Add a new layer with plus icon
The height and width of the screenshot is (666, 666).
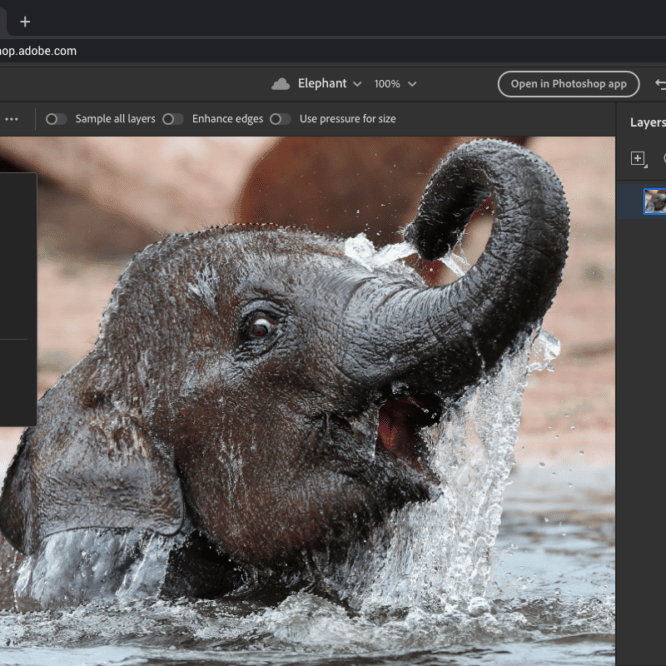point(638,159)
